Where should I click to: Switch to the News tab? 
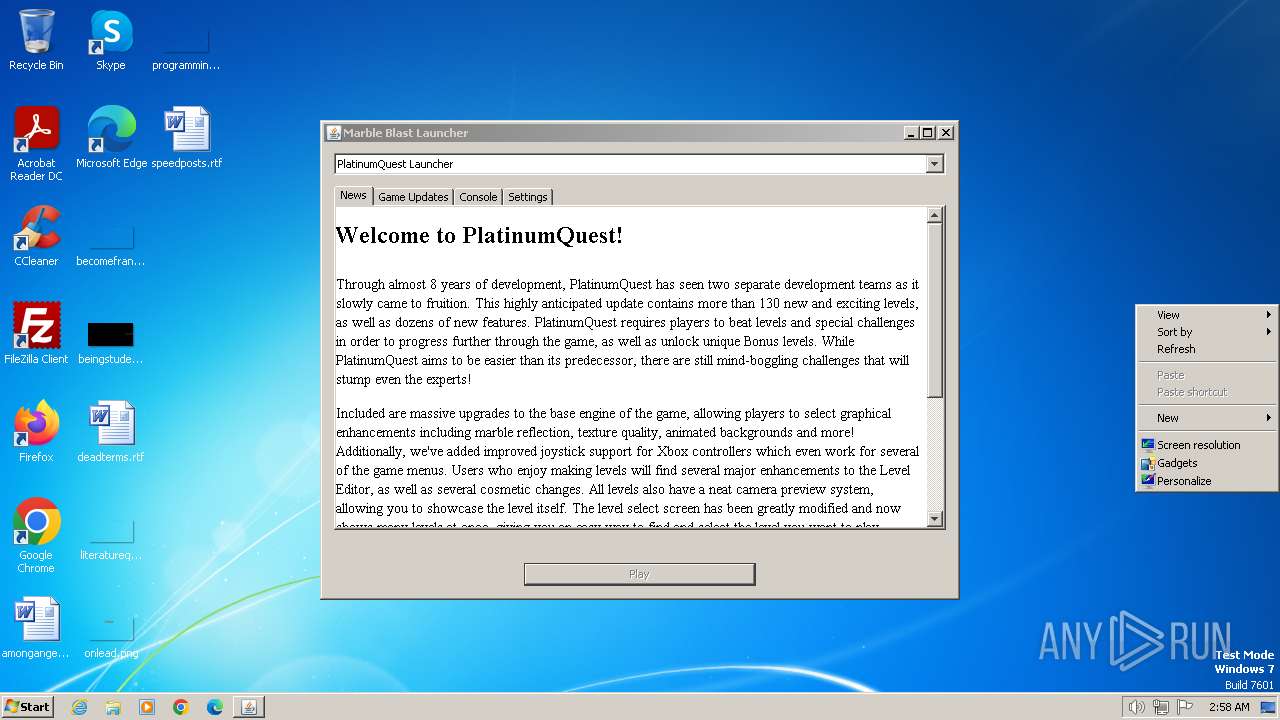pyautogui.click(x=353, y=196)
